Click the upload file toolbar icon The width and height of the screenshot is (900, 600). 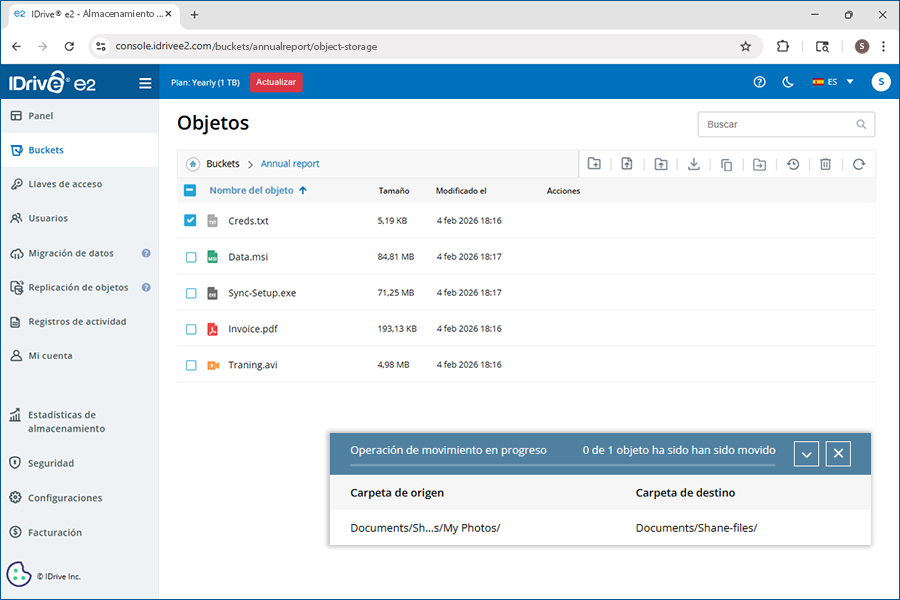[x=627, y=164]
